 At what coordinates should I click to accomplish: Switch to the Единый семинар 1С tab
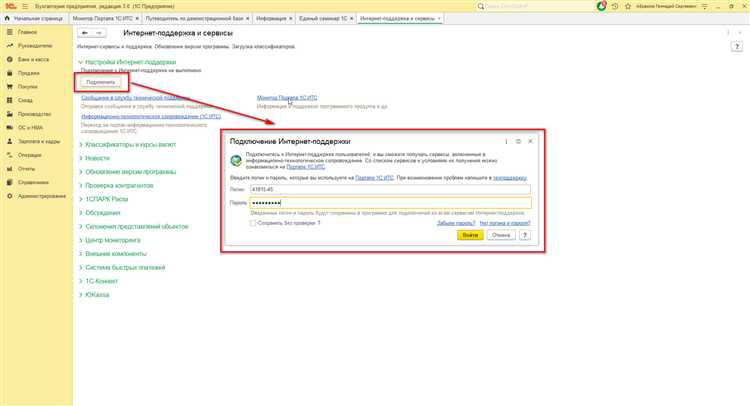tap(323, 18)
